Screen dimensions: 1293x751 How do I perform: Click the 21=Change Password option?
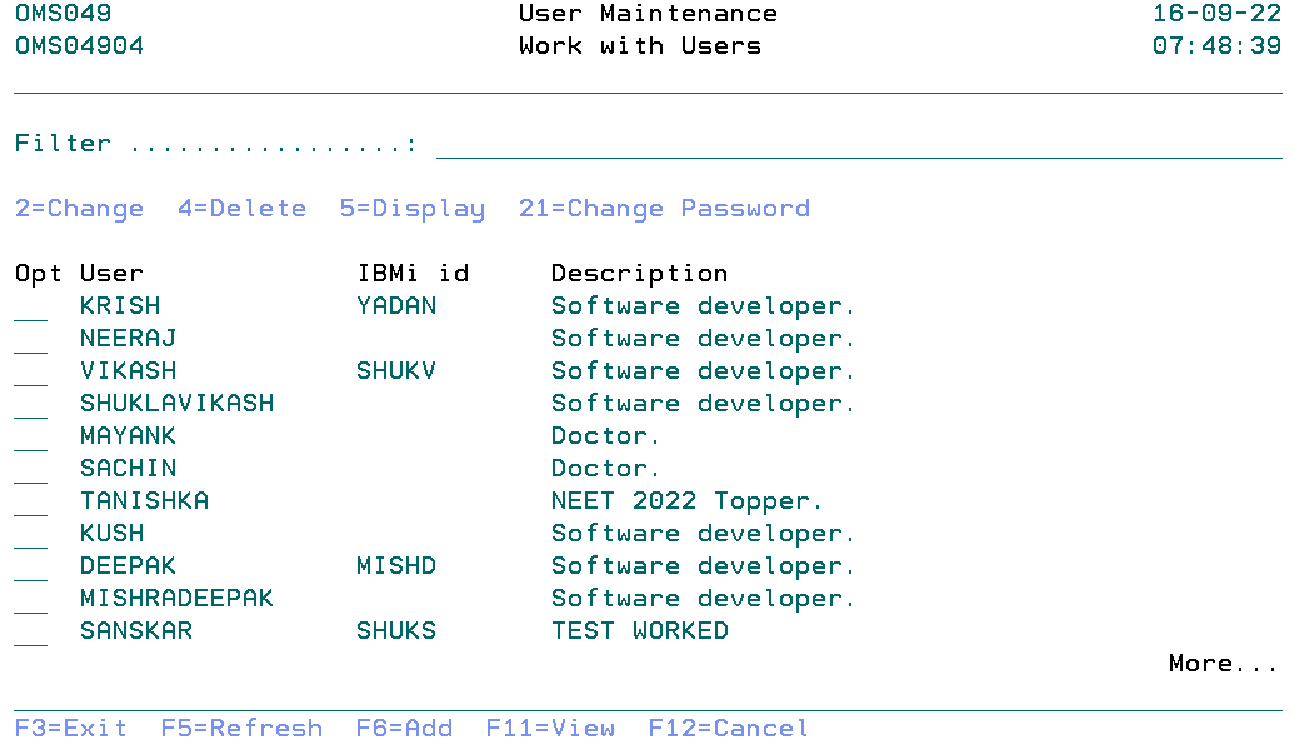664,209
